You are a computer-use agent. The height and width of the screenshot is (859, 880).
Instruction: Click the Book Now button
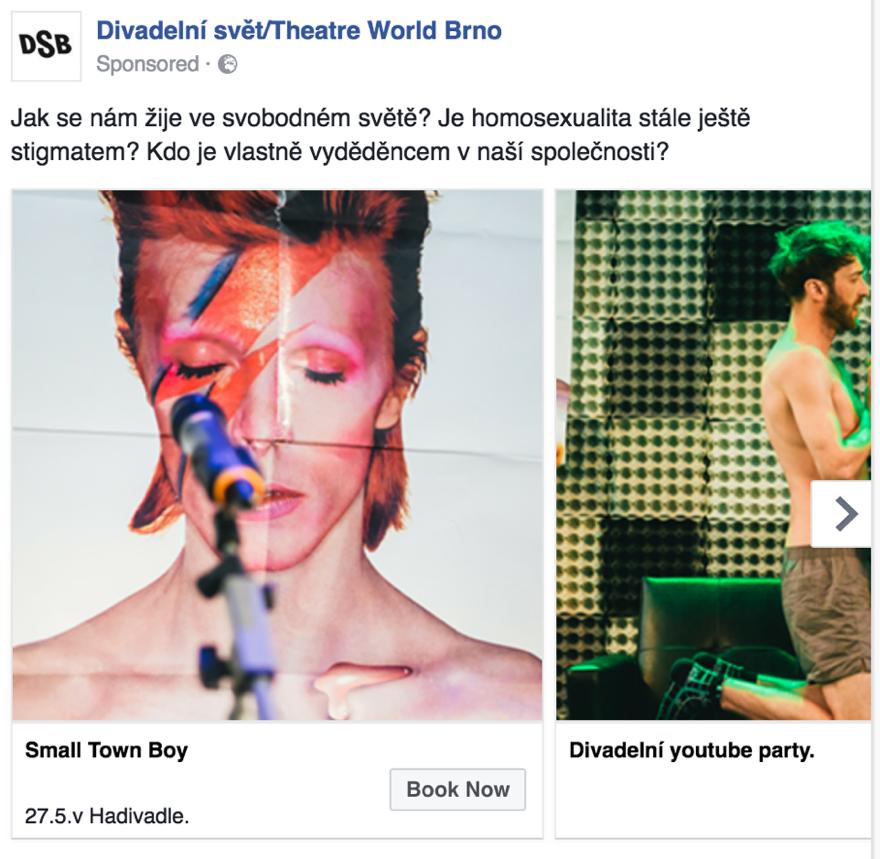coord(458,789)
